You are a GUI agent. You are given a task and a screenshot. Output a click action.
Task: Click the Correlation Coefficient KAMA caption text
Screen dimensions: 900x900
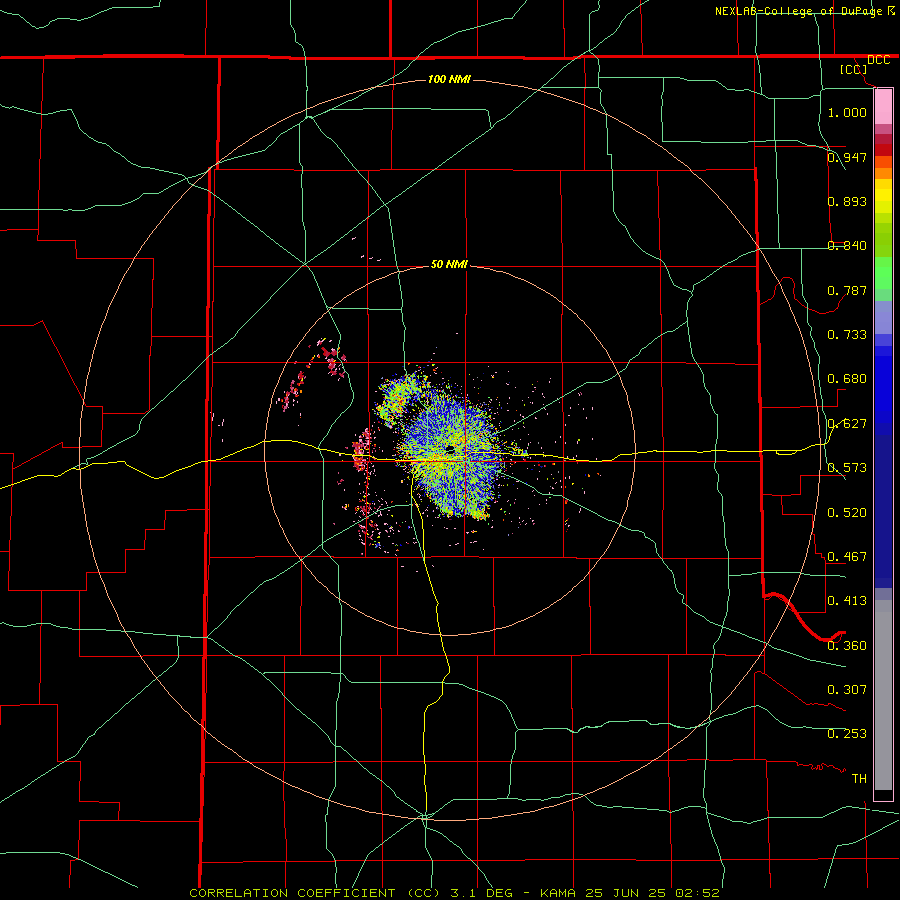click(454, 893)
